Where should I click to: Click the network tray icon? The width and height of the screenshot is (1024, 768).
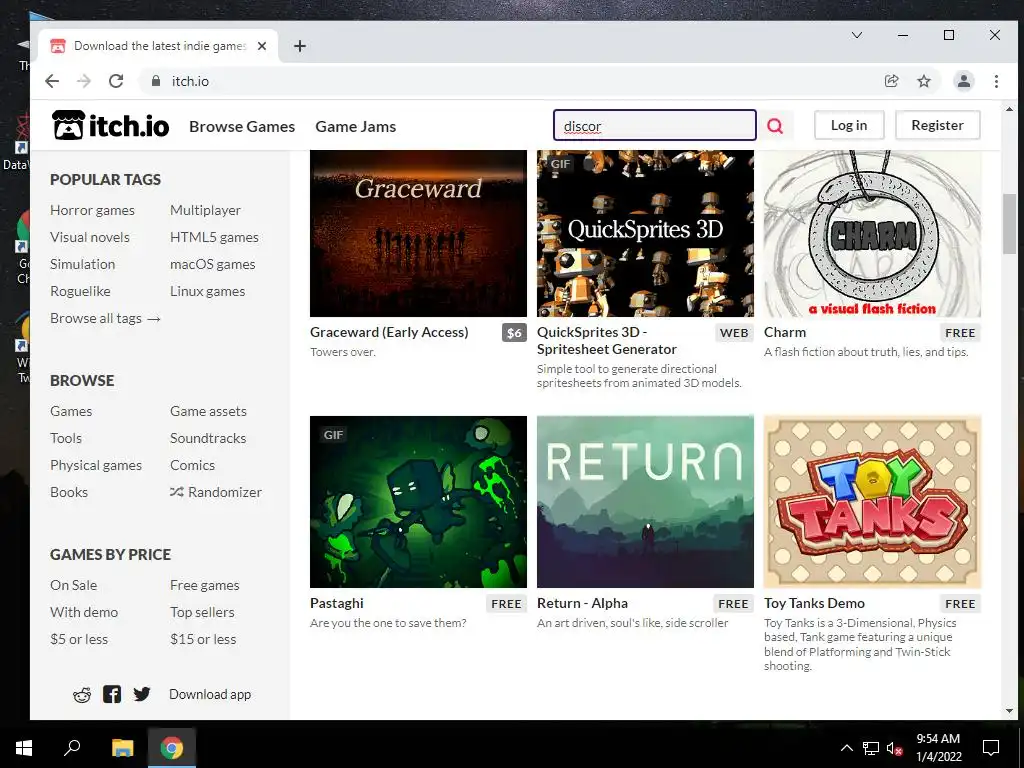point(871,748)
